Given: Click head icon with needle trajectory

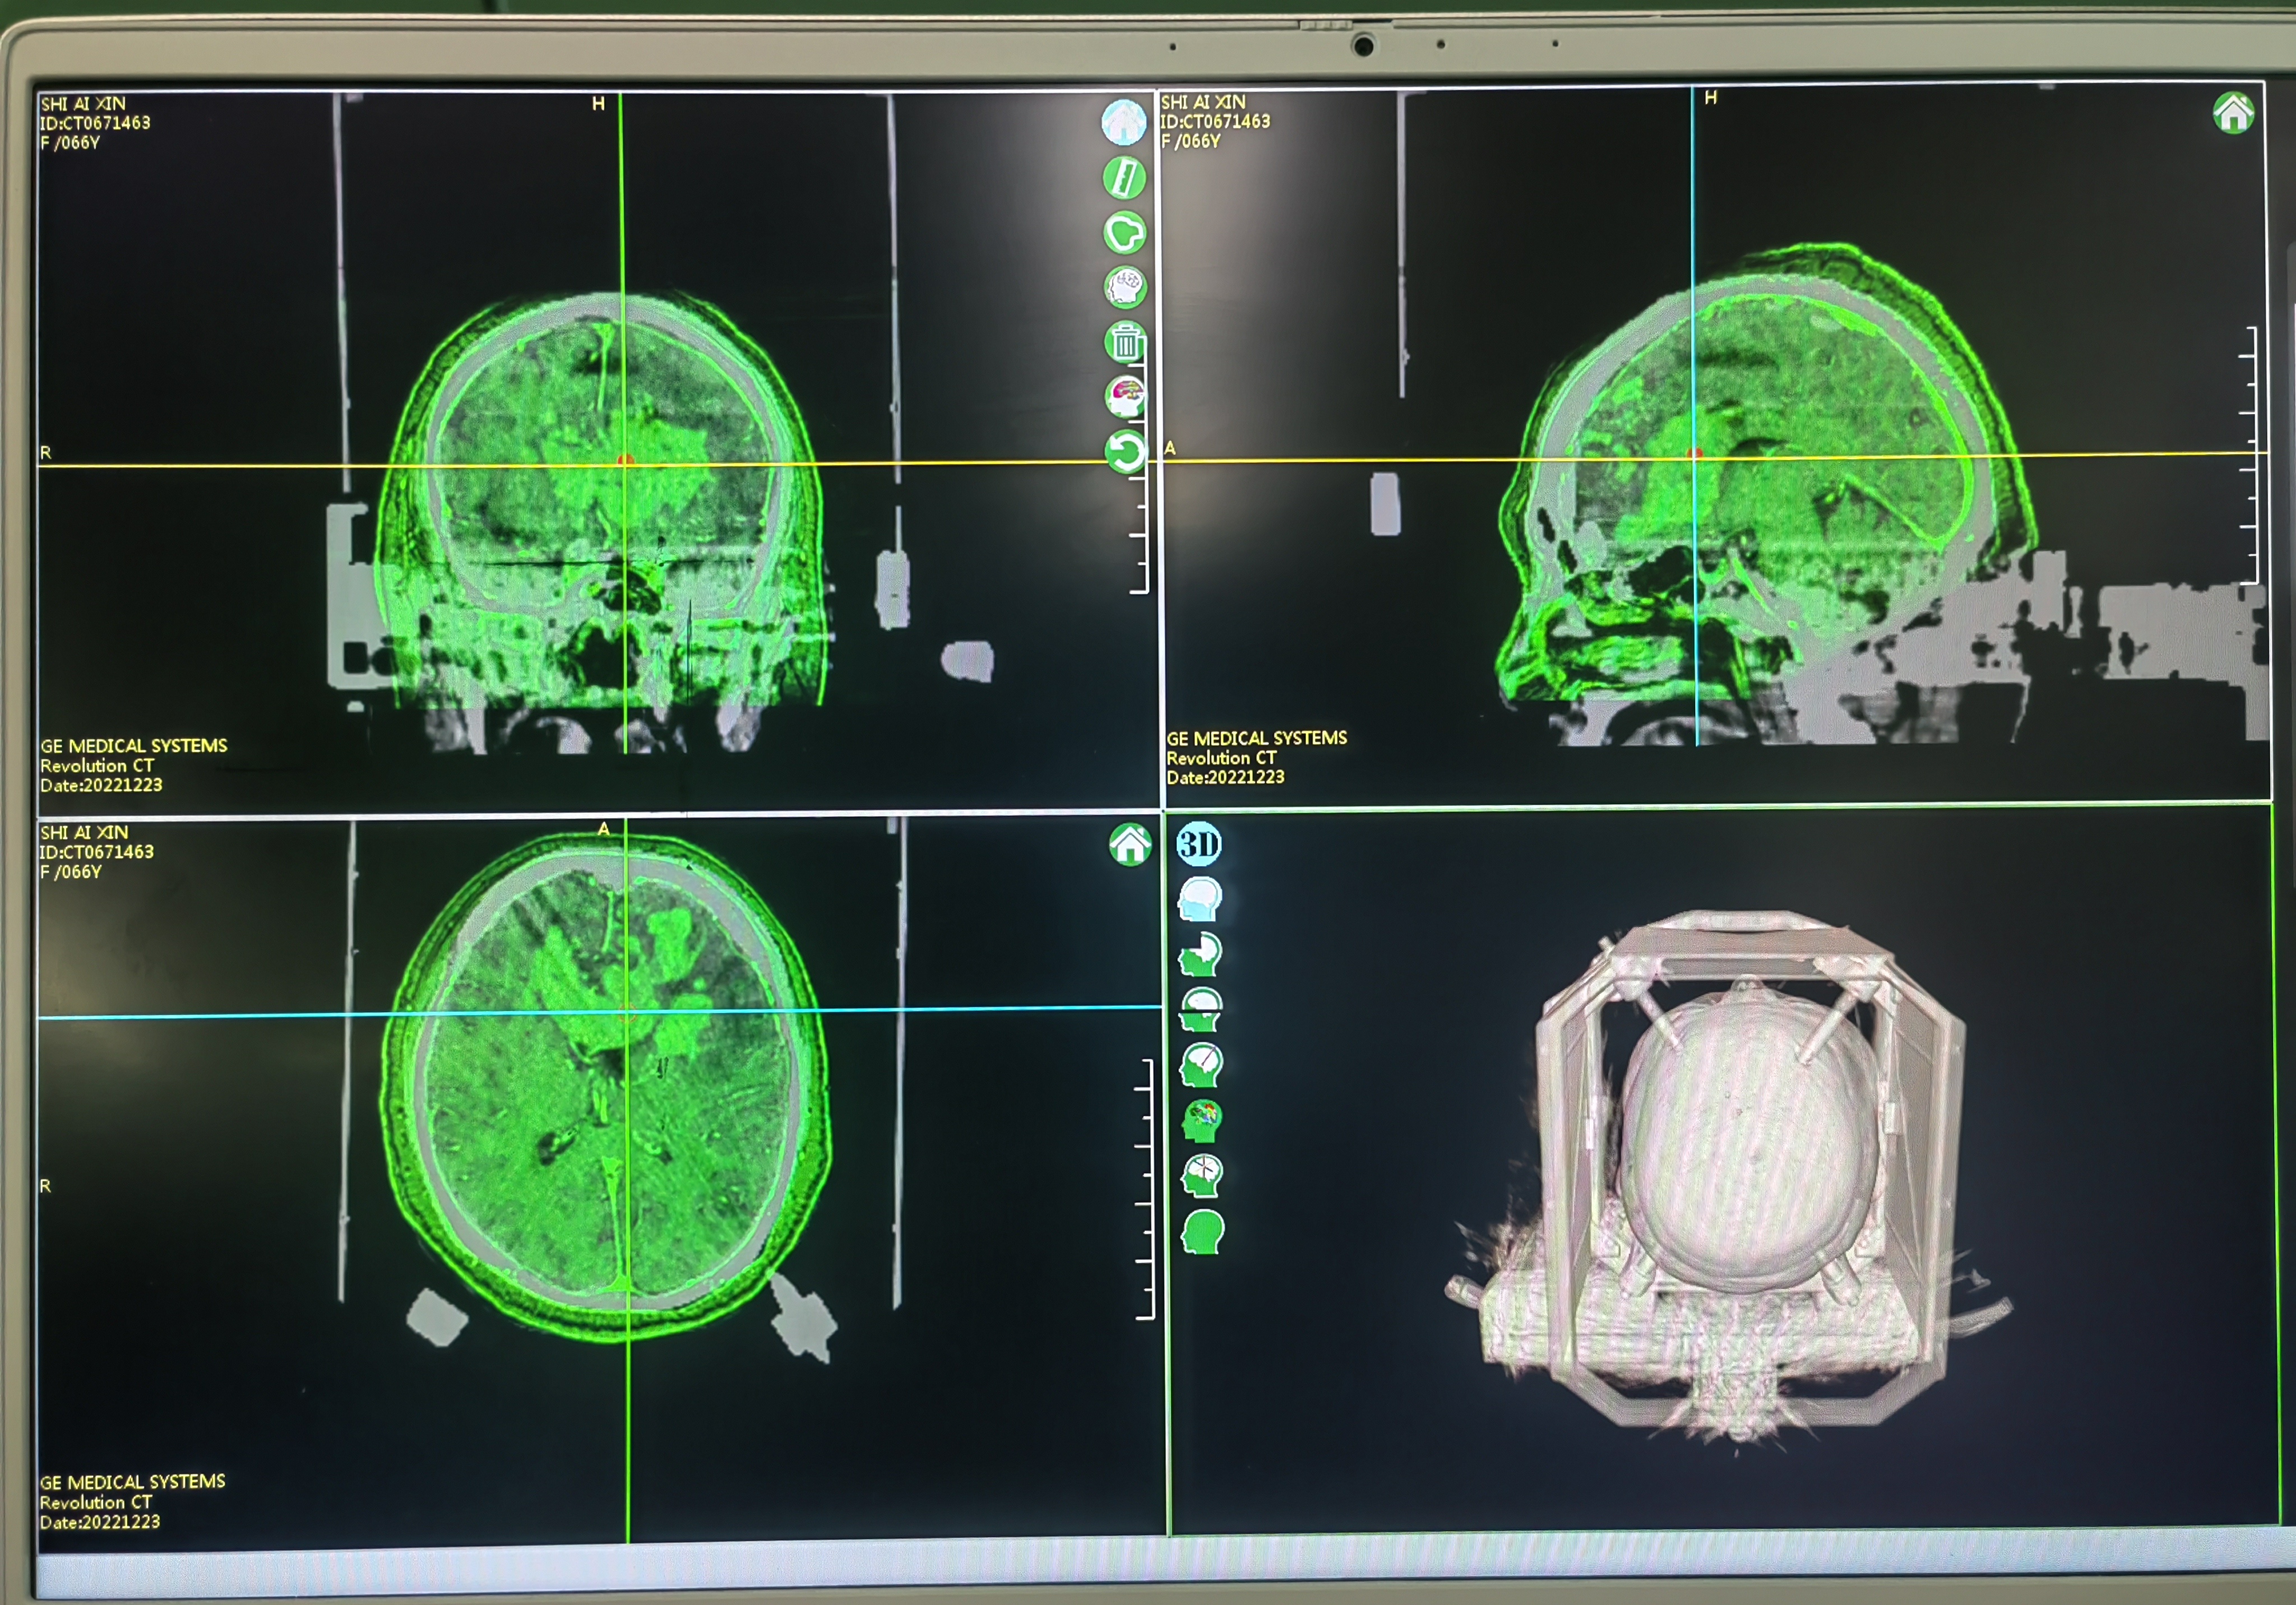Looking at the screenshot, I should [1201, 1066].
